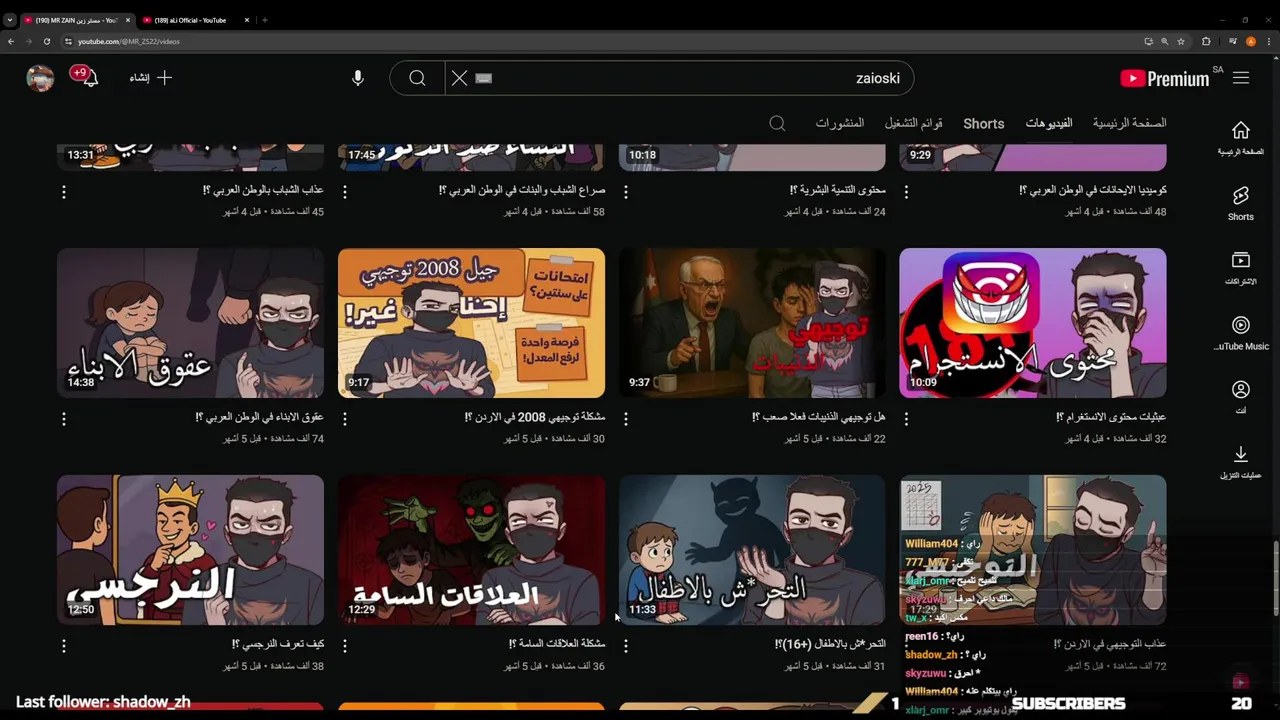Switch to the channel Shorts tab

(x=984, y=123)
